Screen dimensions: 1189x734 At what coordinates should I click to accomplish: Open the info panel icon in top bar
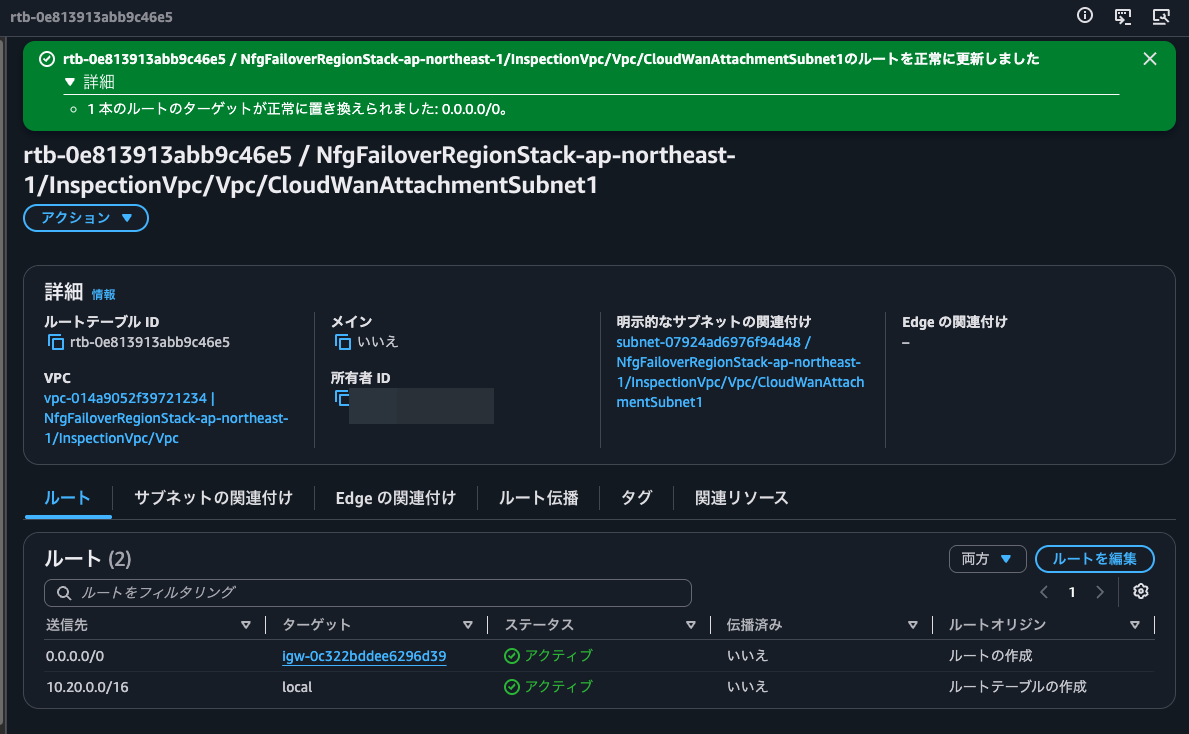(1085, 15)
